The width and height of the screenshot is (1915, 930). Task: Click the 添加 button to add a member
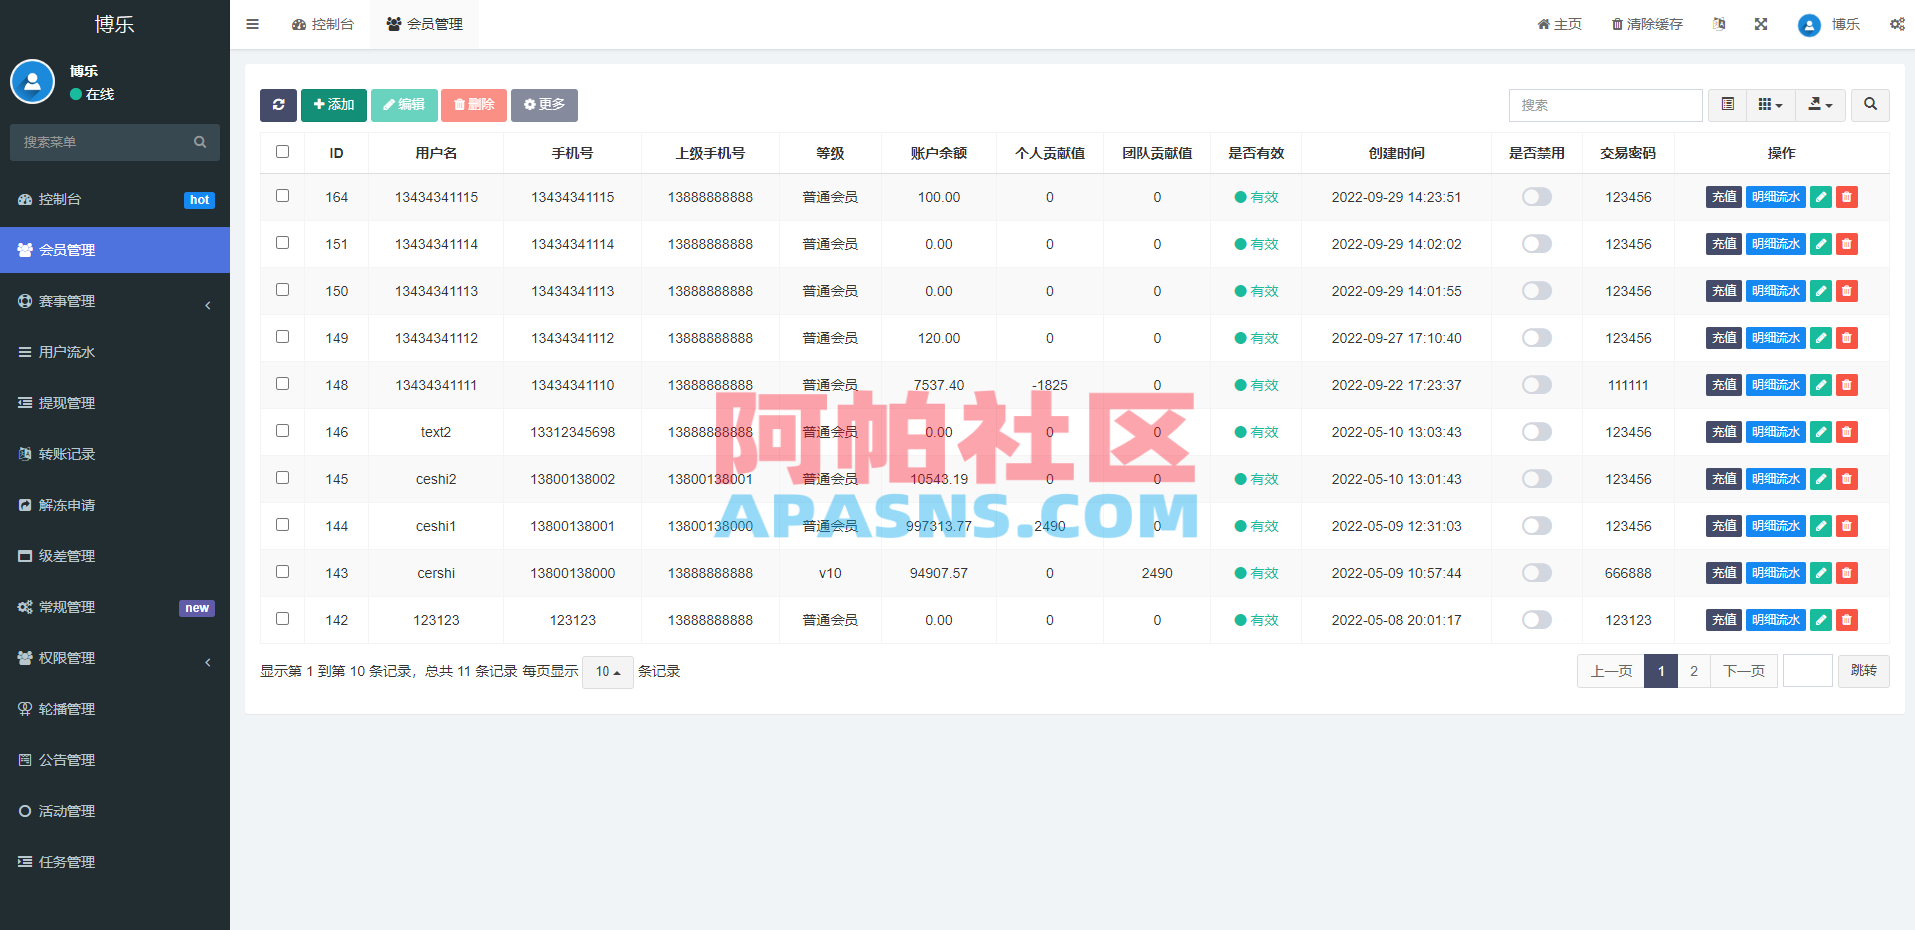point(333,104)
